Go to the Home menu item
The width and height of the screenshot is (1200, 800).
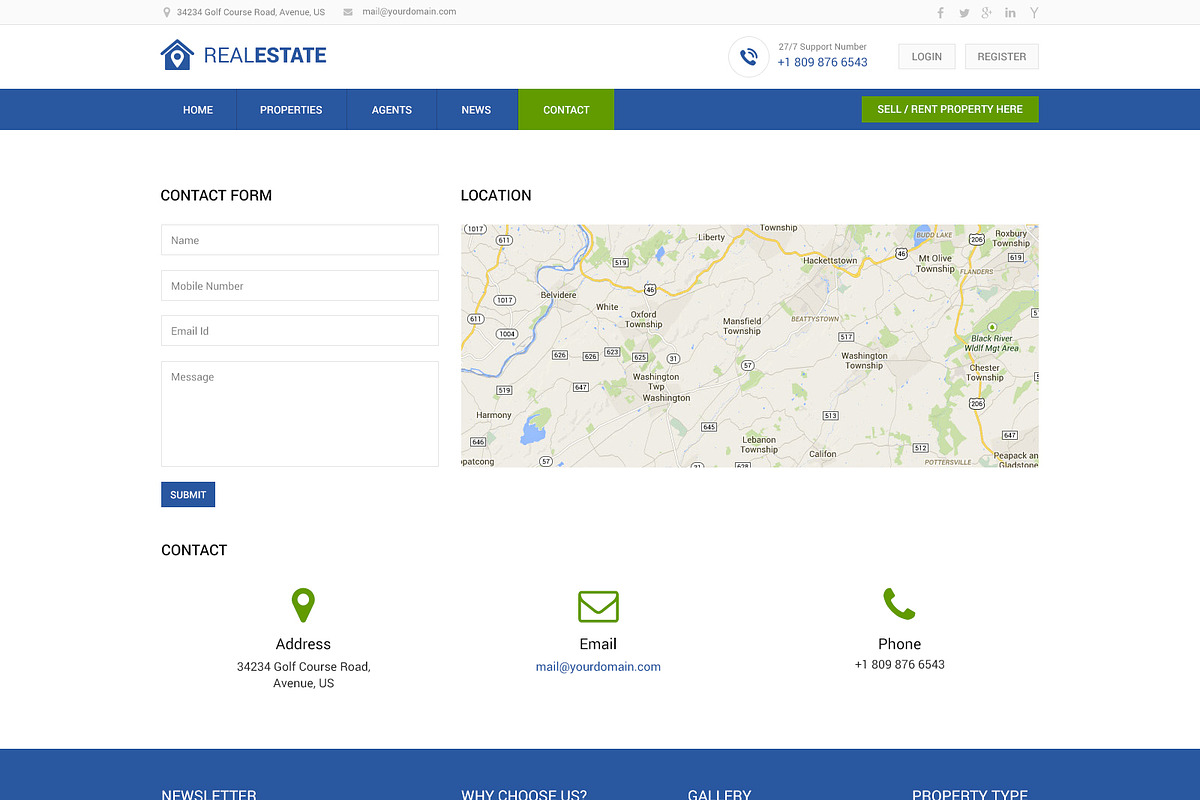pos(198,110)
